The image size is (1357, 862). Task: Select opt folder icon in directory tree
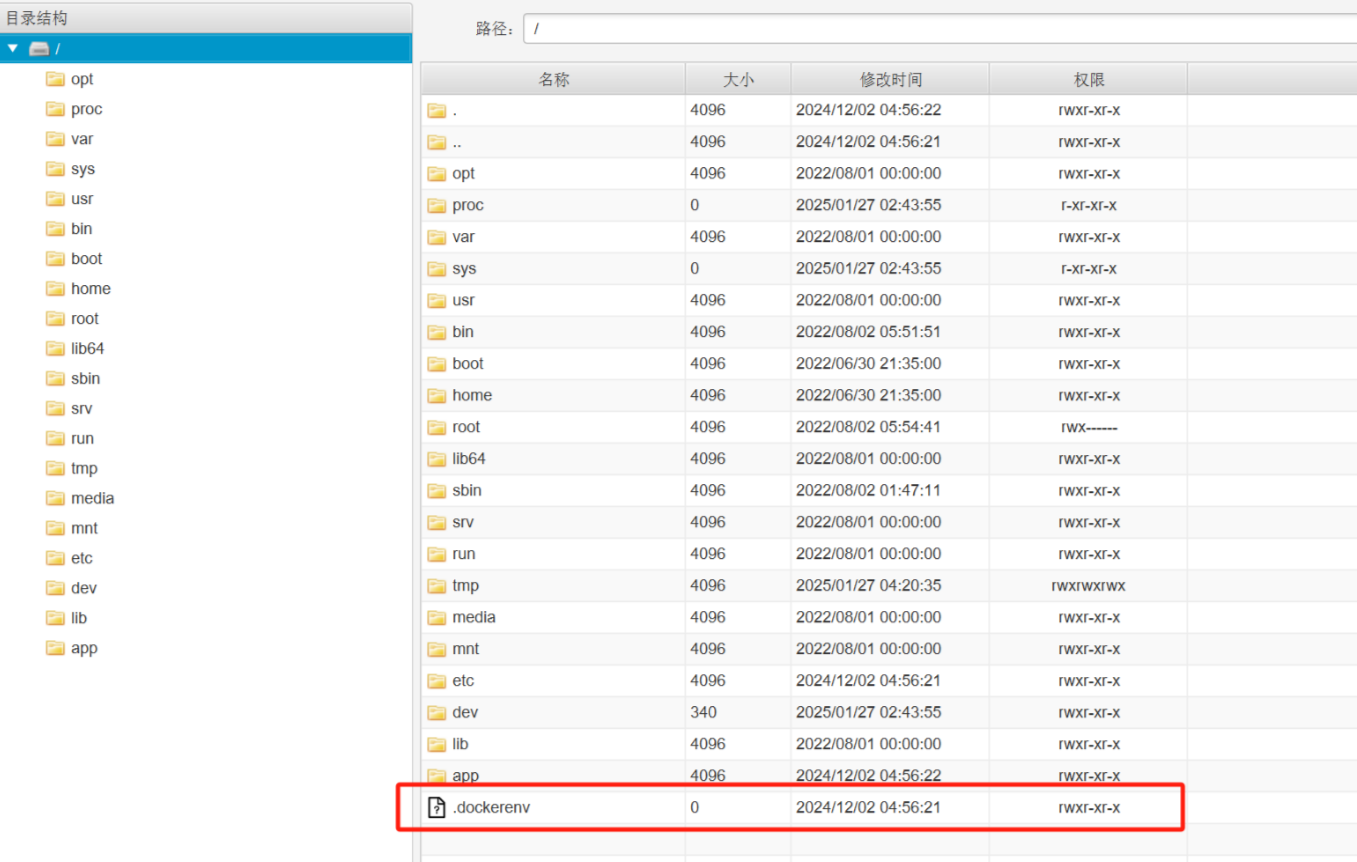click(x=55, y=79)
